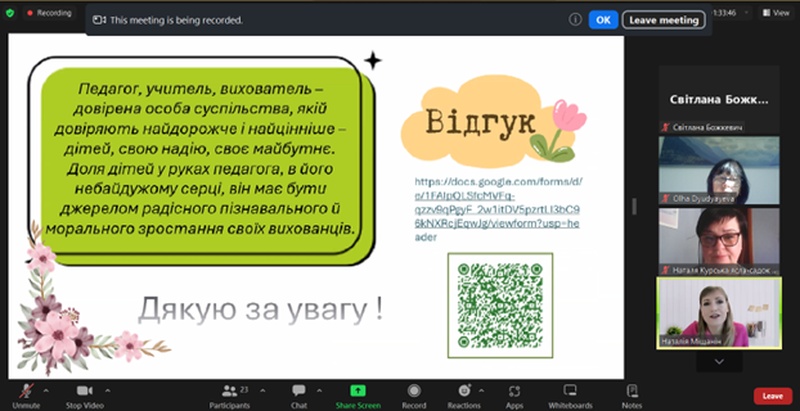Image resolution: width=800 pixels, height=411 pixels.
Task: Open Reactions menu
Action: click(464, 396)
